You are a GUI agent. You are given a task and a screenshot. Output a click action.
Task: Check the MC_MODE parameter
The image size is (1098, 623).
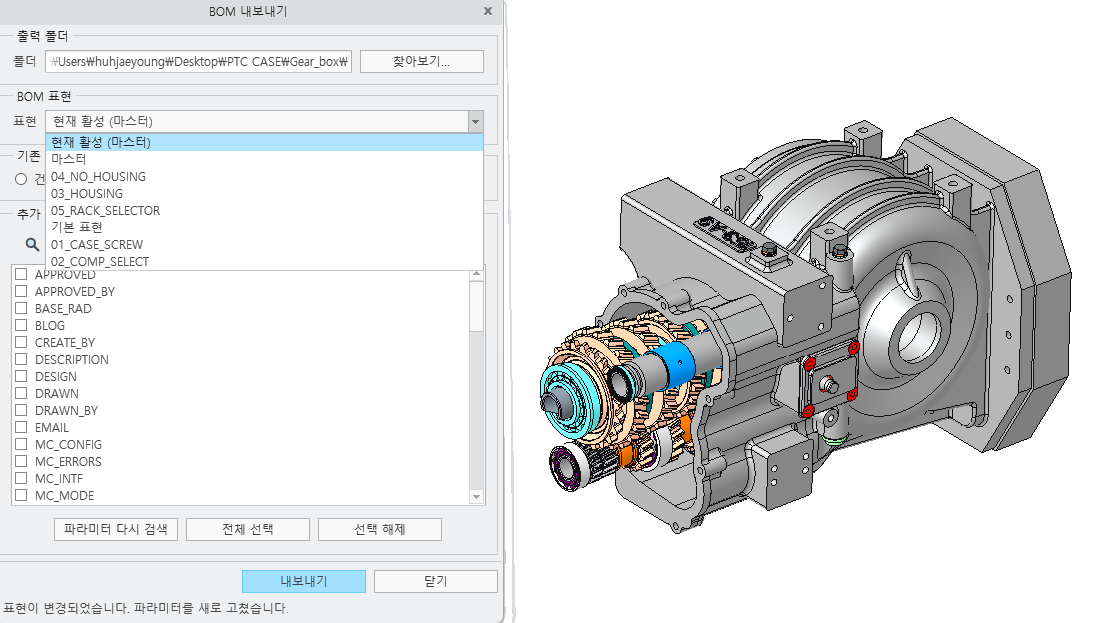point(21,496)
